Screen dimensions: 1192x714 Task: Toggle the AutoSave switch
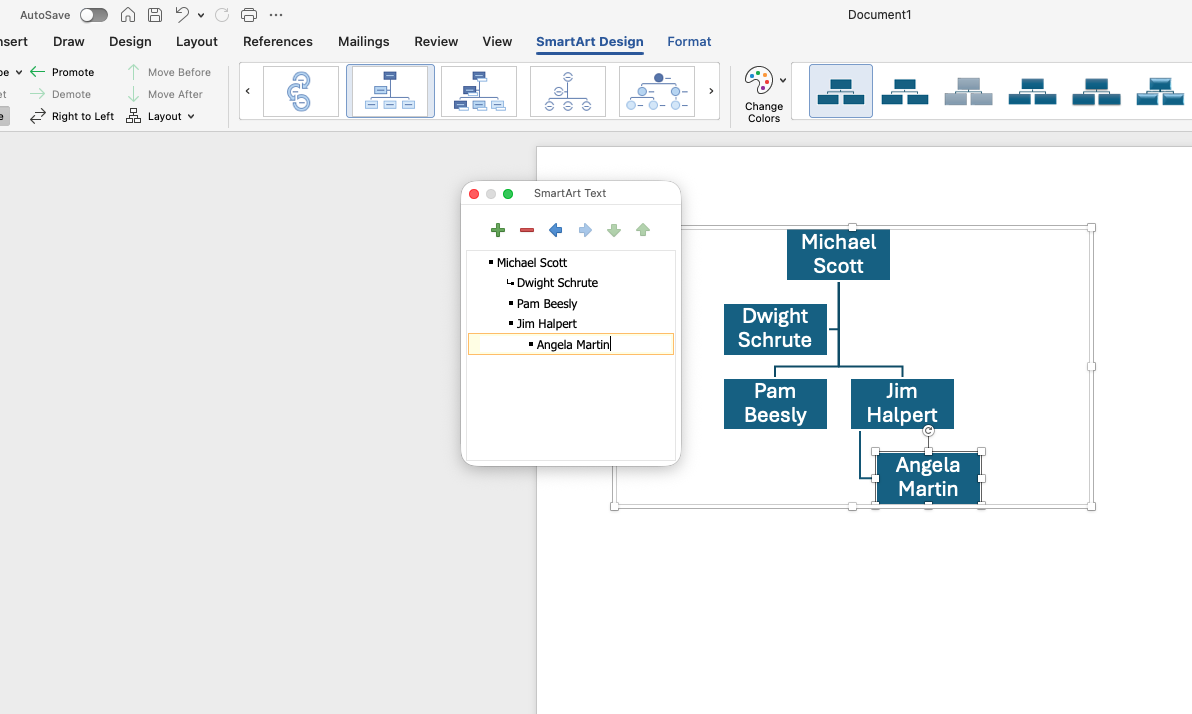(94, 14)
